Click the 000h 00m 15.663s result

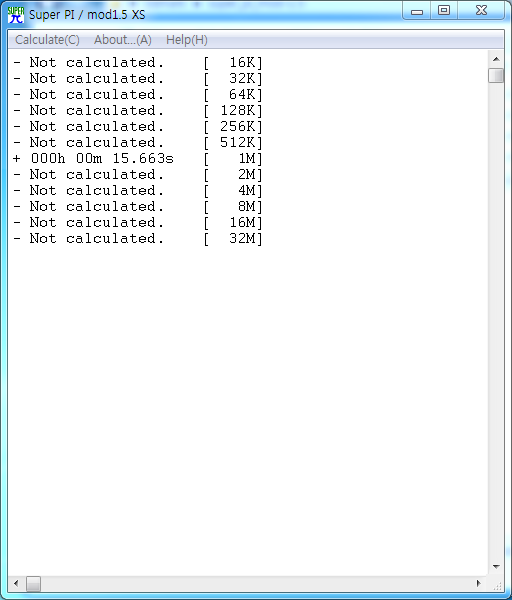[102, 158]
